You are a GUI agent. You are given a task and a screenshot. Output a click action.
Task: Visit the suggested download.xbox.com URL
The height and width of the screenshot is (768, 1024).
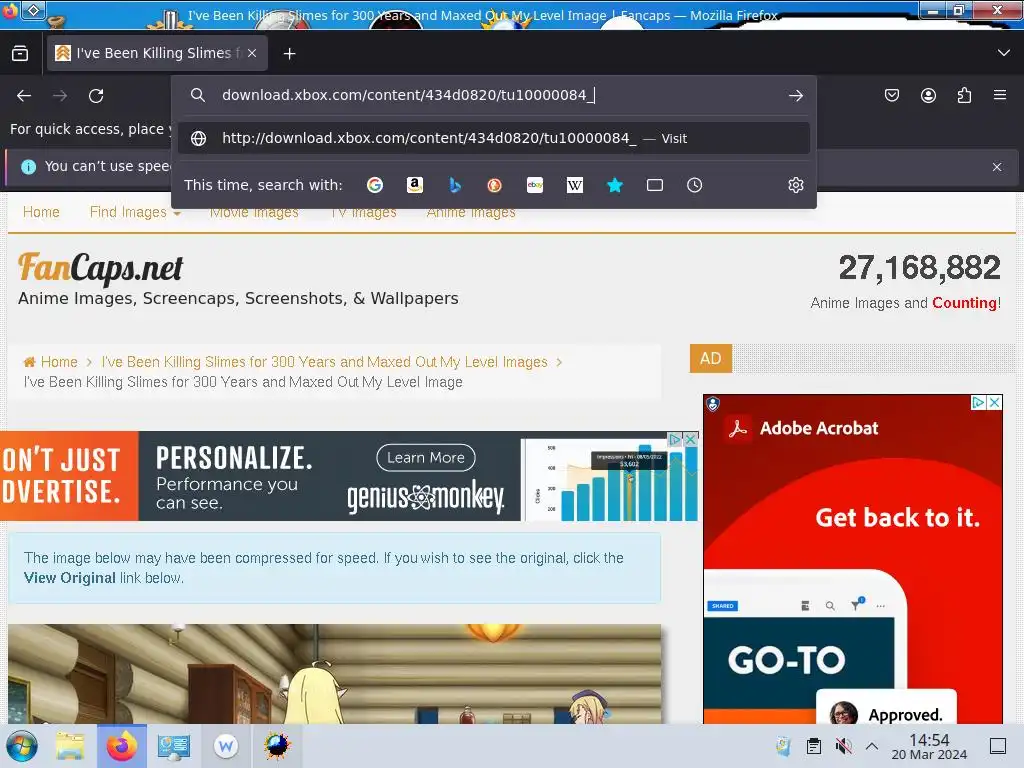click(494, 138)
